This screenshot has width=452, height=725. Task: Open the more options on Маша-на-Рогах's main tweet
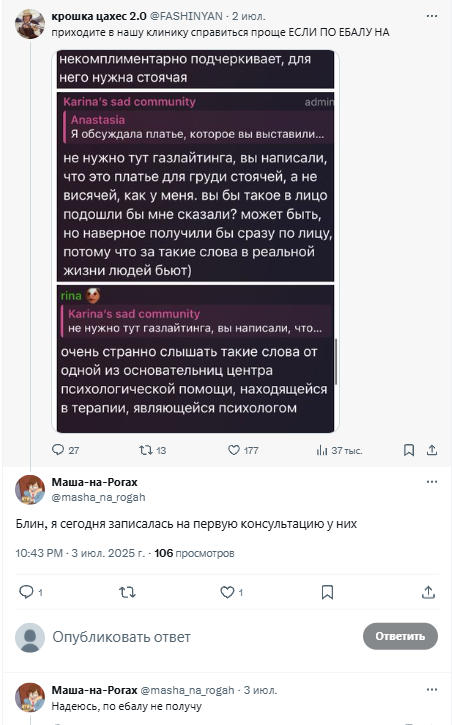[432, 482]
